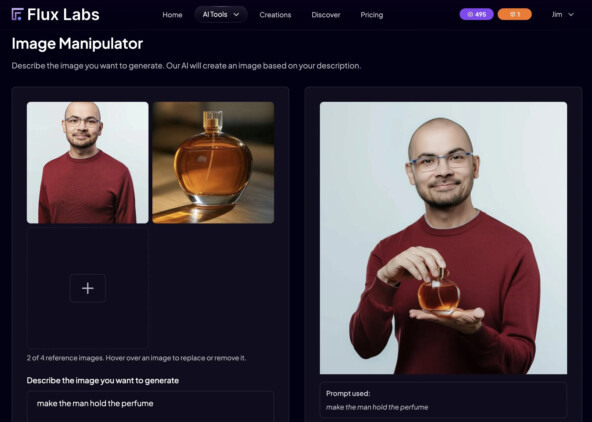
Task: Click the image description prompt field
Action: point(150,407)
